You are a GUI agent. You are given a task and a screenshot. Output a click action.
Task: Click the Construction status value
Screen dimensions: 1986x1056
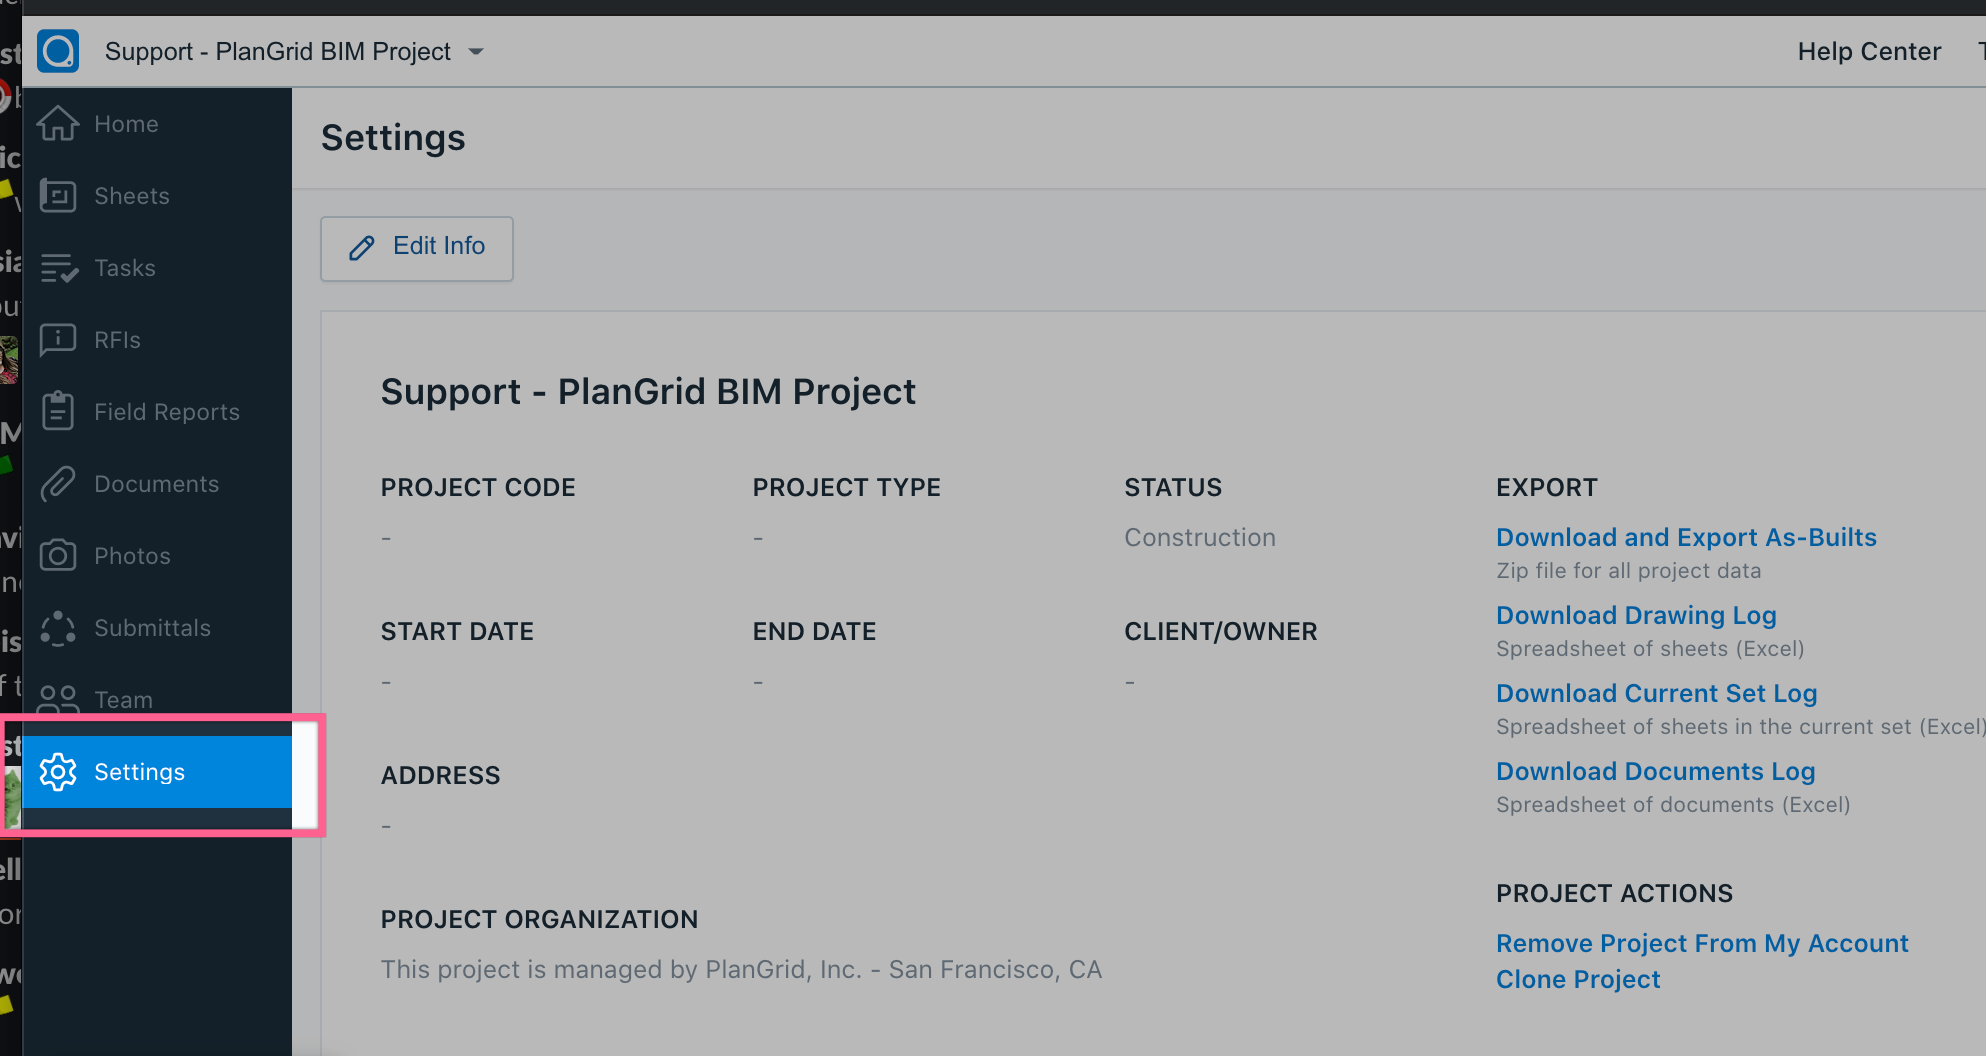(1200, 537)
